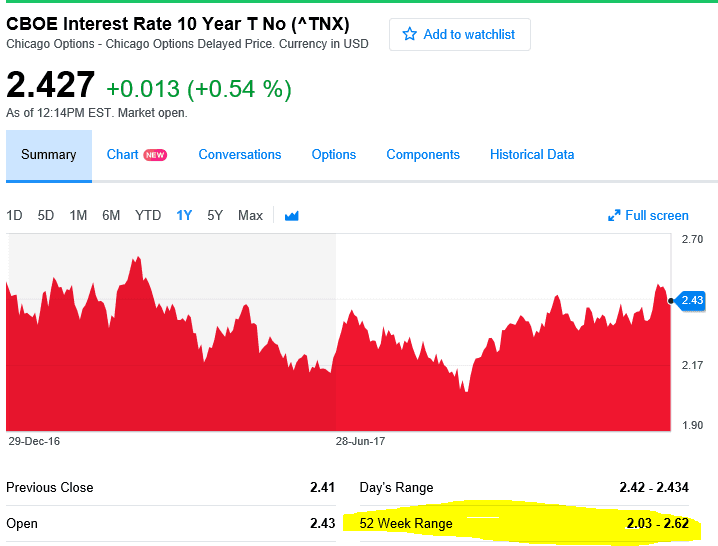This screenshot has width=718, height=546.
Task: Open the chart type icon
Action: [x=292, y=215]
